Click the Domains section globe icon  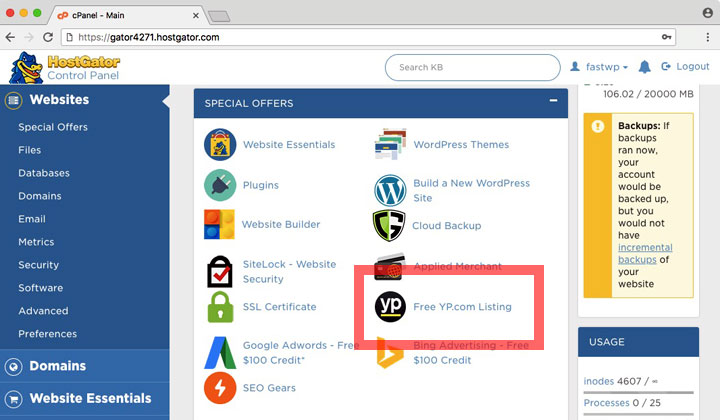(13, 366)
